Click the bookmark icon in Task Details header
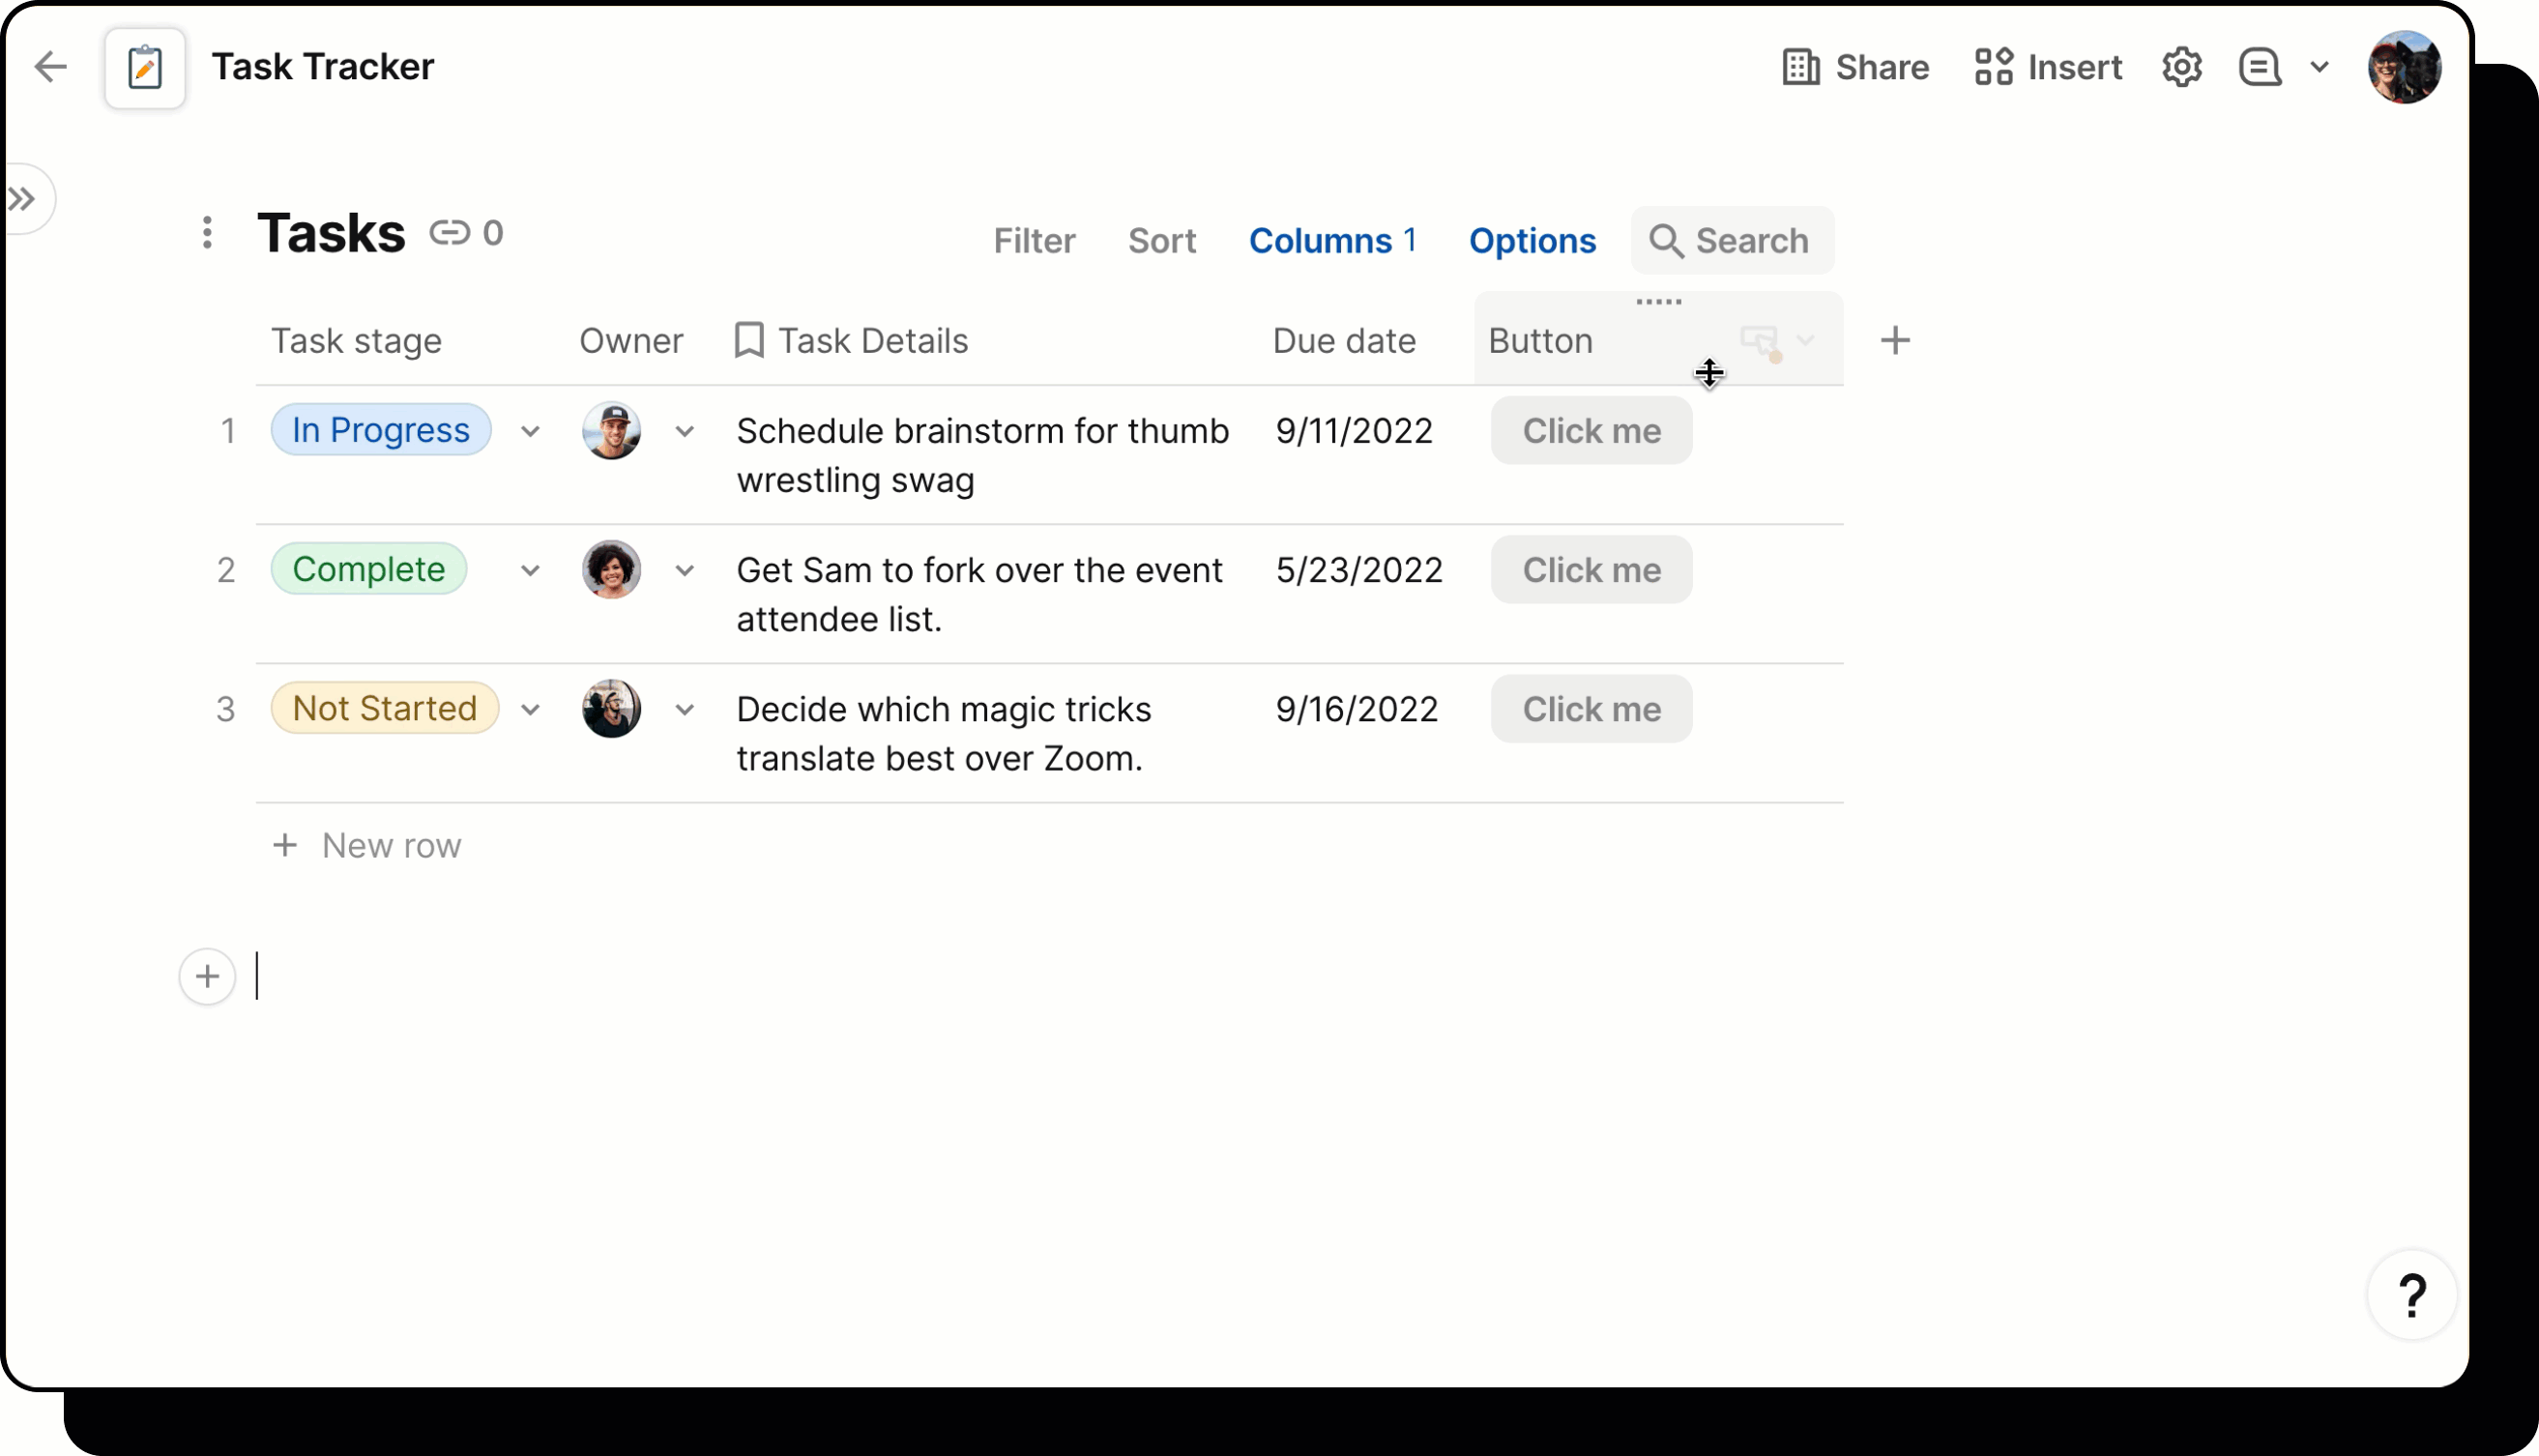Screen dimensions: 2539x1456 pos(748,339)
